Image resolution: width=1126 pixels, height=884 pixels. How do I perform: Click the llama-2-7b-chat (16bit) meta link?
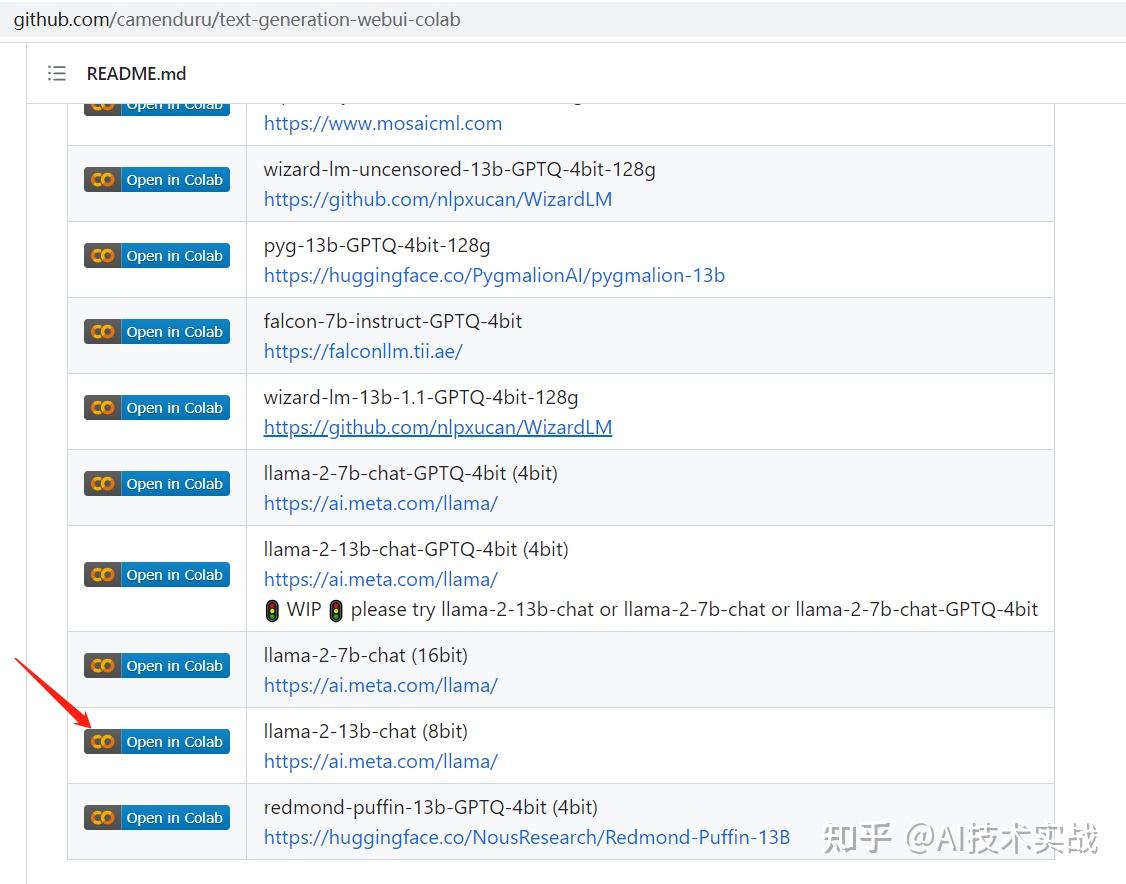380,685
